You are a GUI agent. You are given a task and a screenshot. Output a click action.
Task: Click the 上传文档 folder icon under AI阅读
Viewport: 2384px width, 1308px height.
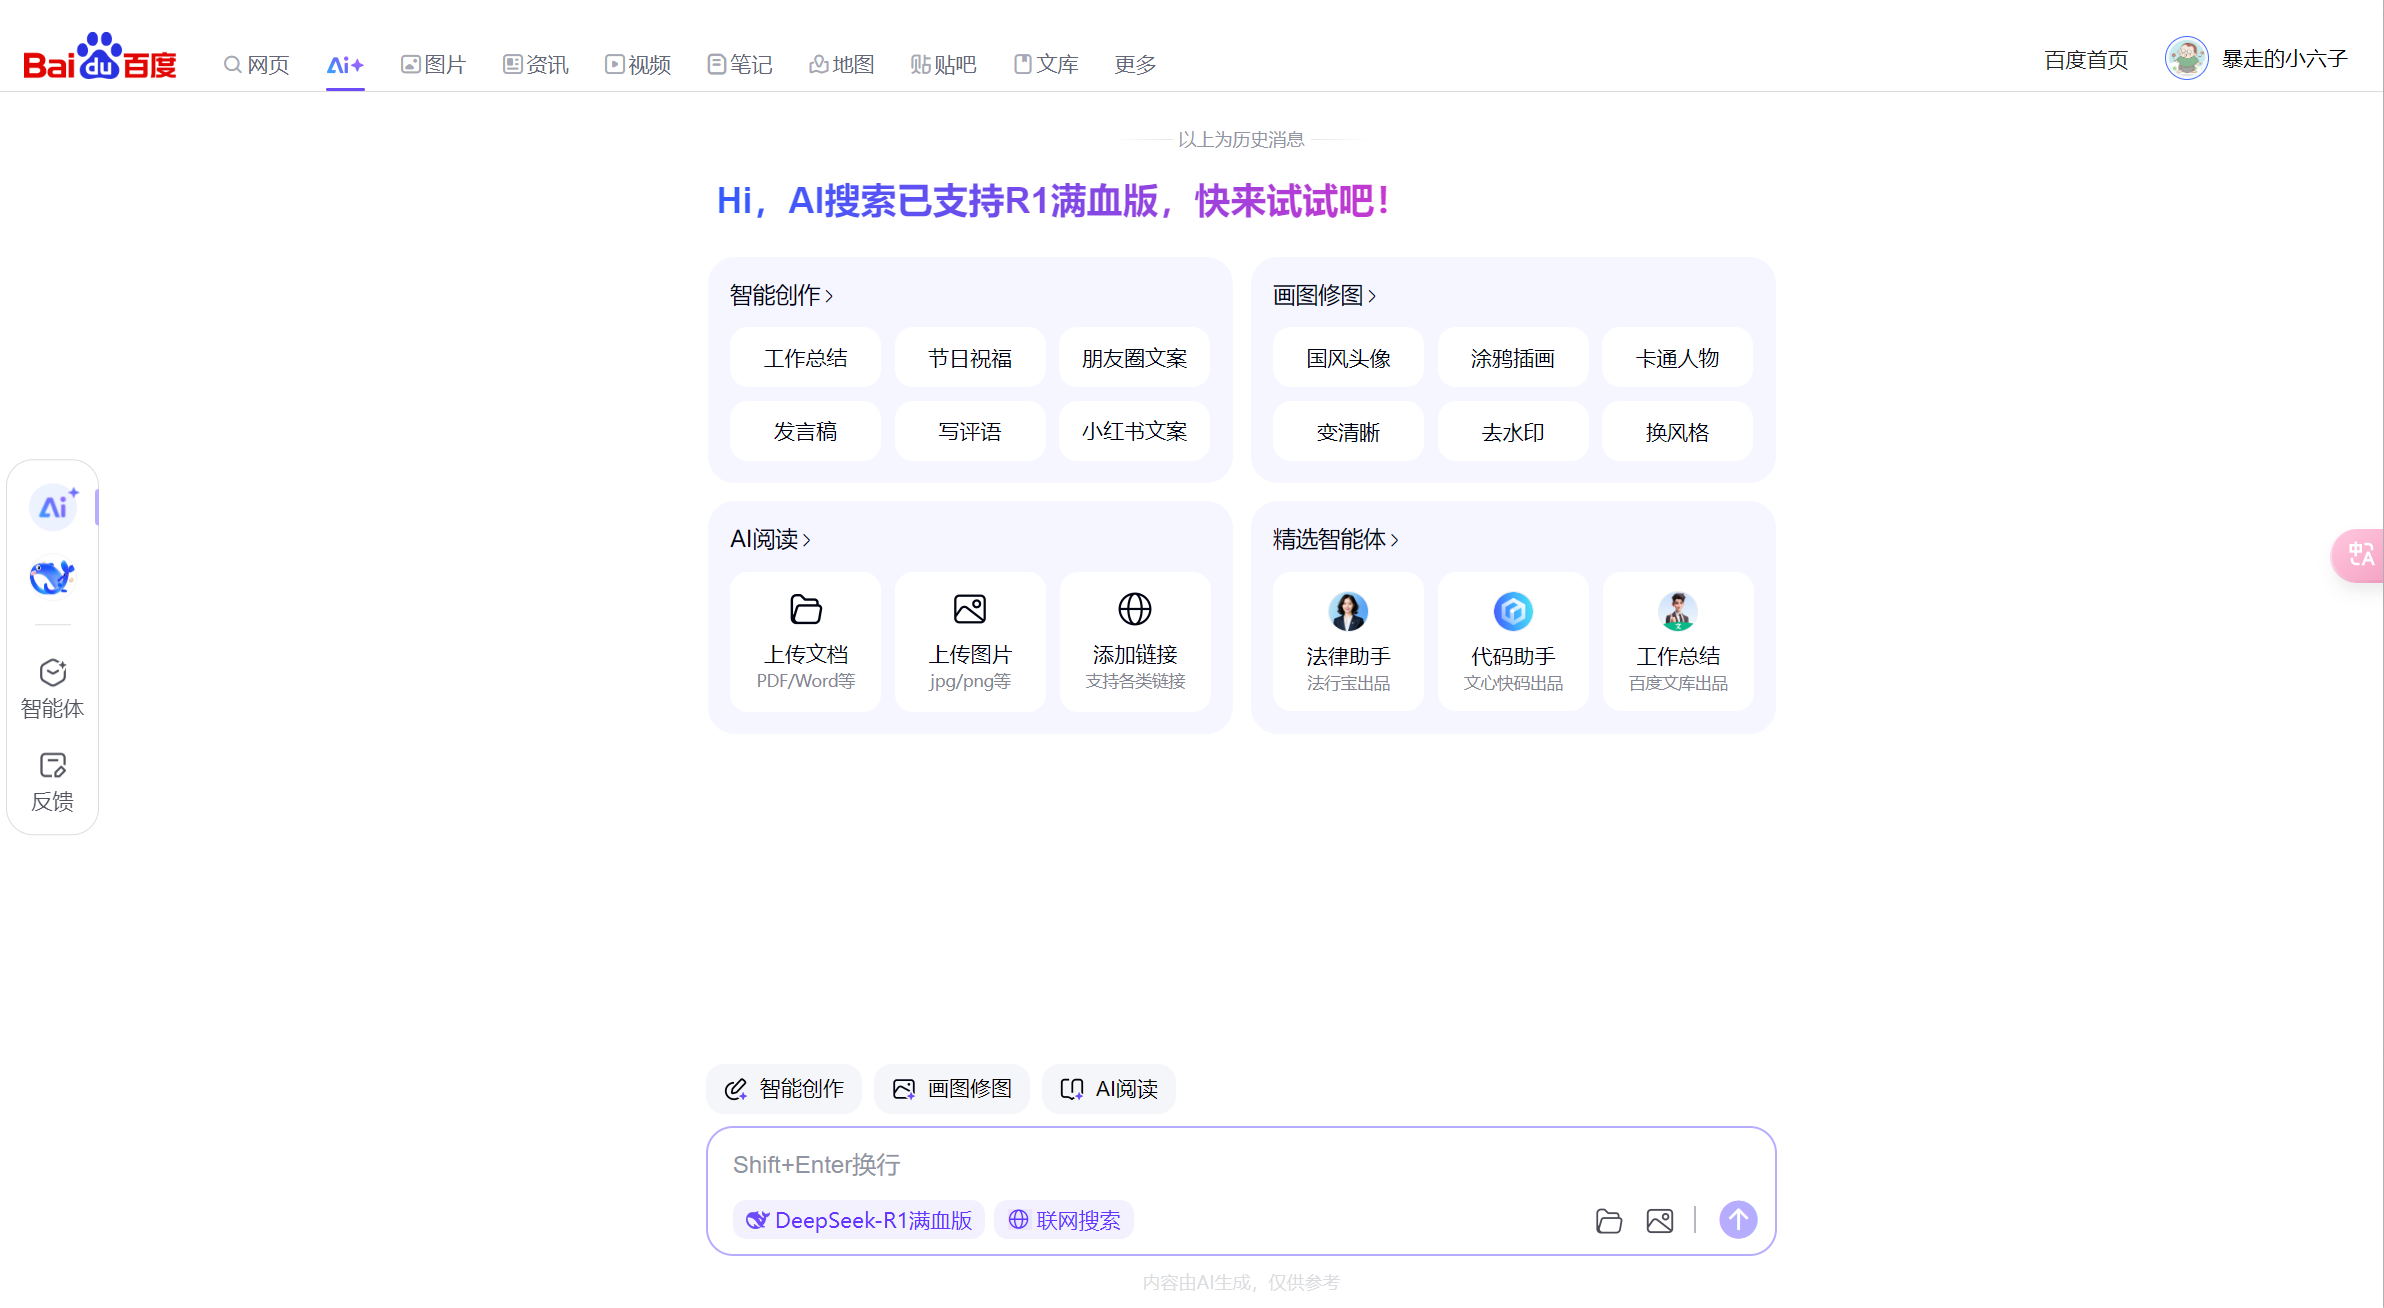click(805, 609)
